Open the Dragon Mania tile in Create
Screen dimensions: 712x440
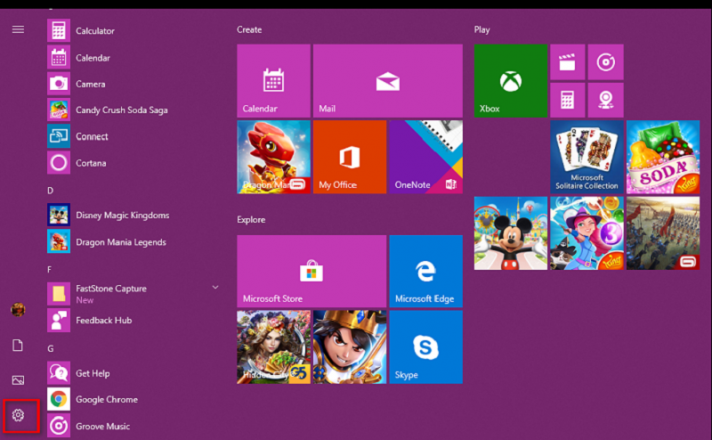[274, 157]
